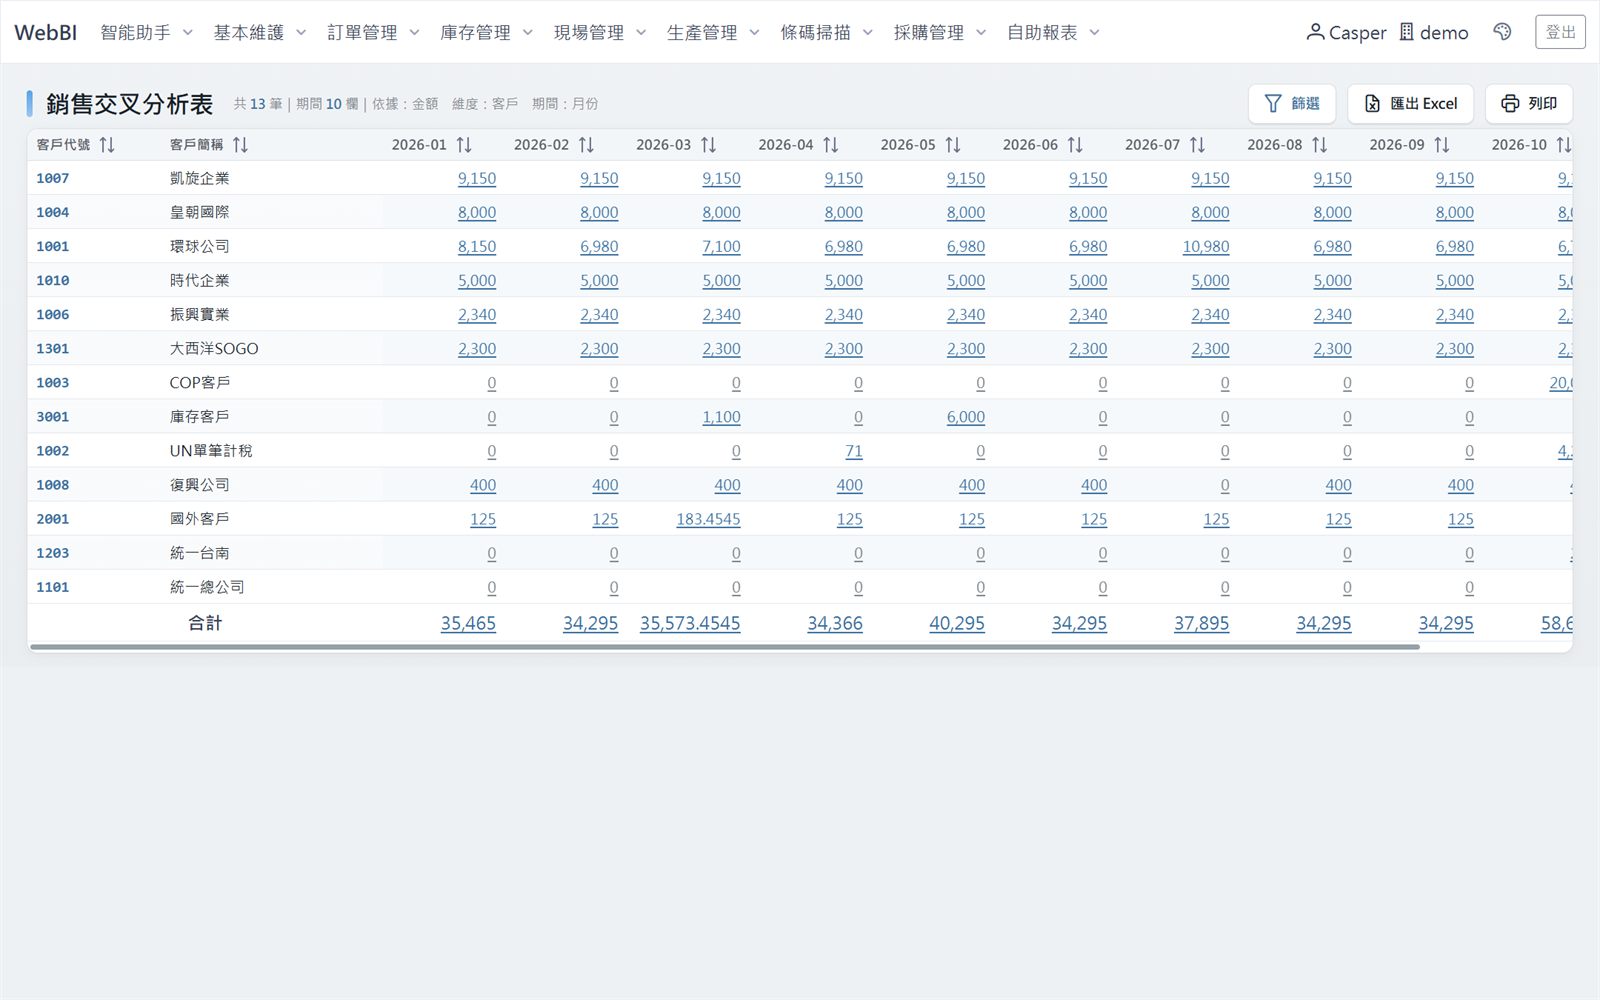Open the 2026-01 total 35,465
1600x1000 pixels.
click(x=468, y=623)
